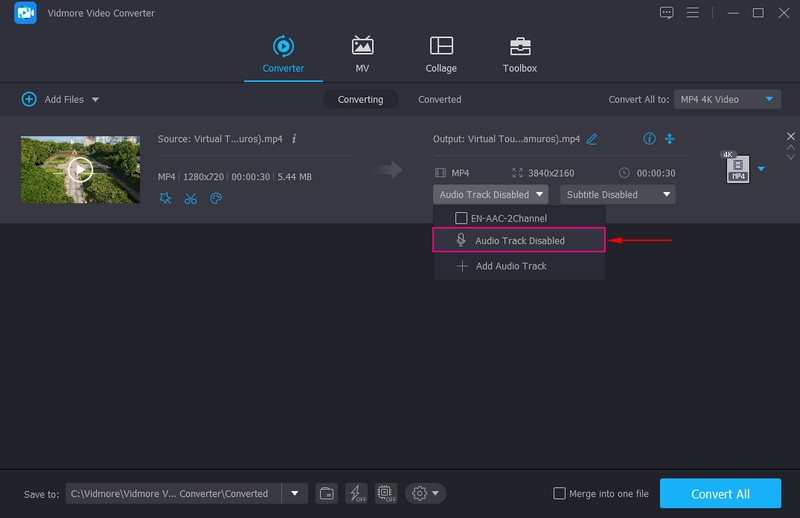
Task: Click the pencil icon to rename output
Action: pos(592,139)
